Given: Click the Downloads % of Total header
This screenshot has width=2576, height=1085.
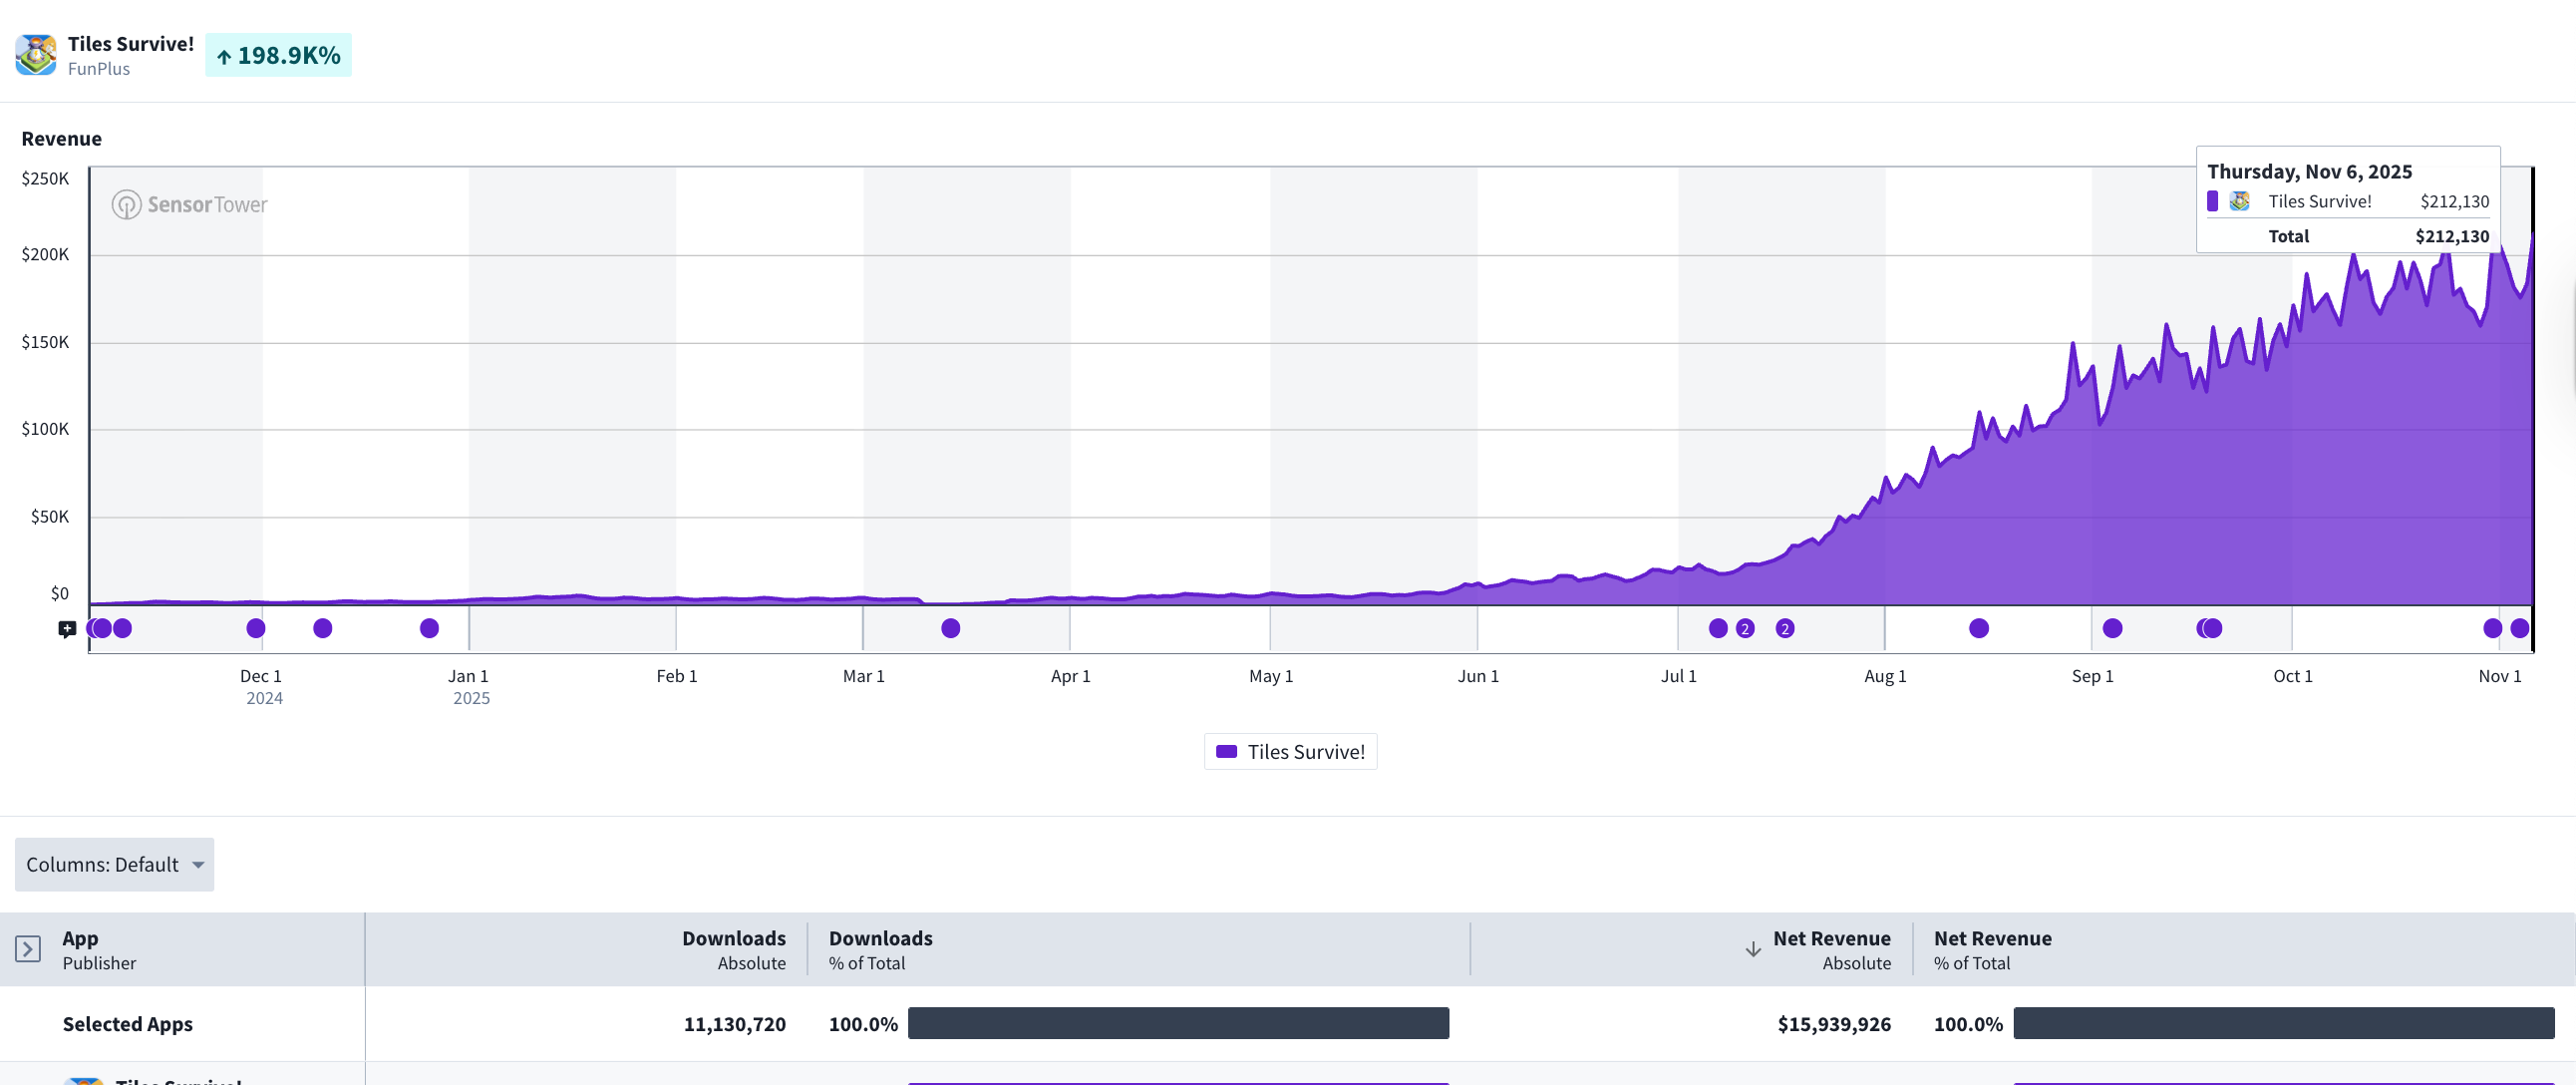Looking at the screenshot, I should click(x=880, y=950).
